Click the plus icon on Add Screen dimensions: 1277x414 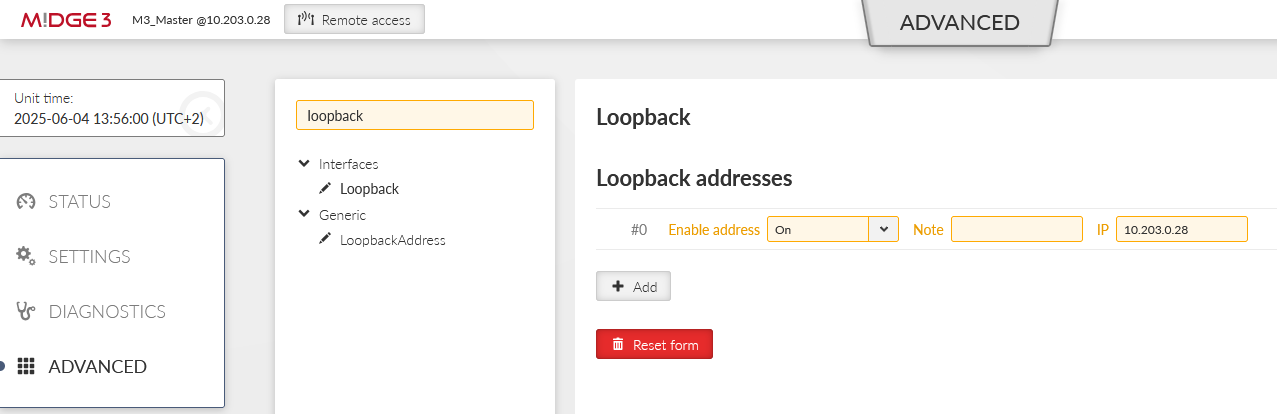click(x=618, y=286)
